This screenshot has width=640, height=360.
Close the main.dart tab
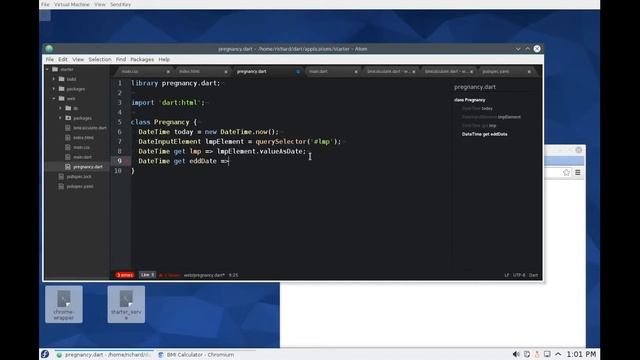pos(356,72)
